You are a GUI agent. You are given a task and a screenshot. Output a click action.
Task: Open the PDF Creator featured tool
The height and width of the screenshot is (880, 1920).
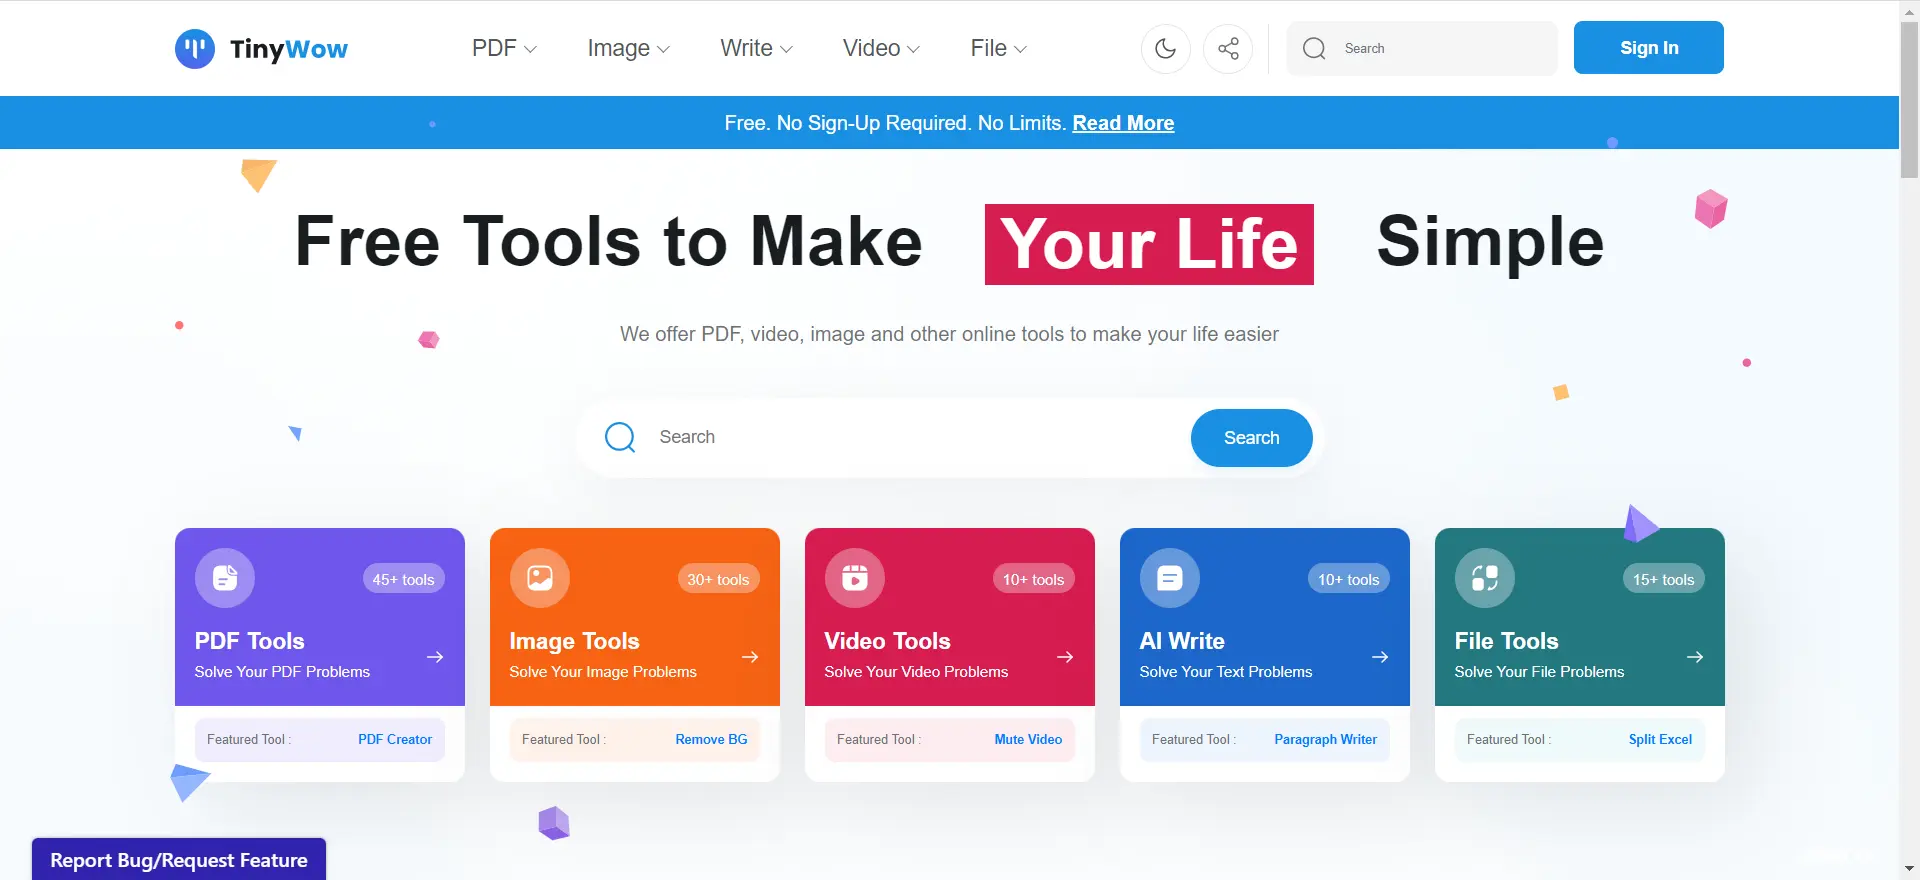[395, 740]
